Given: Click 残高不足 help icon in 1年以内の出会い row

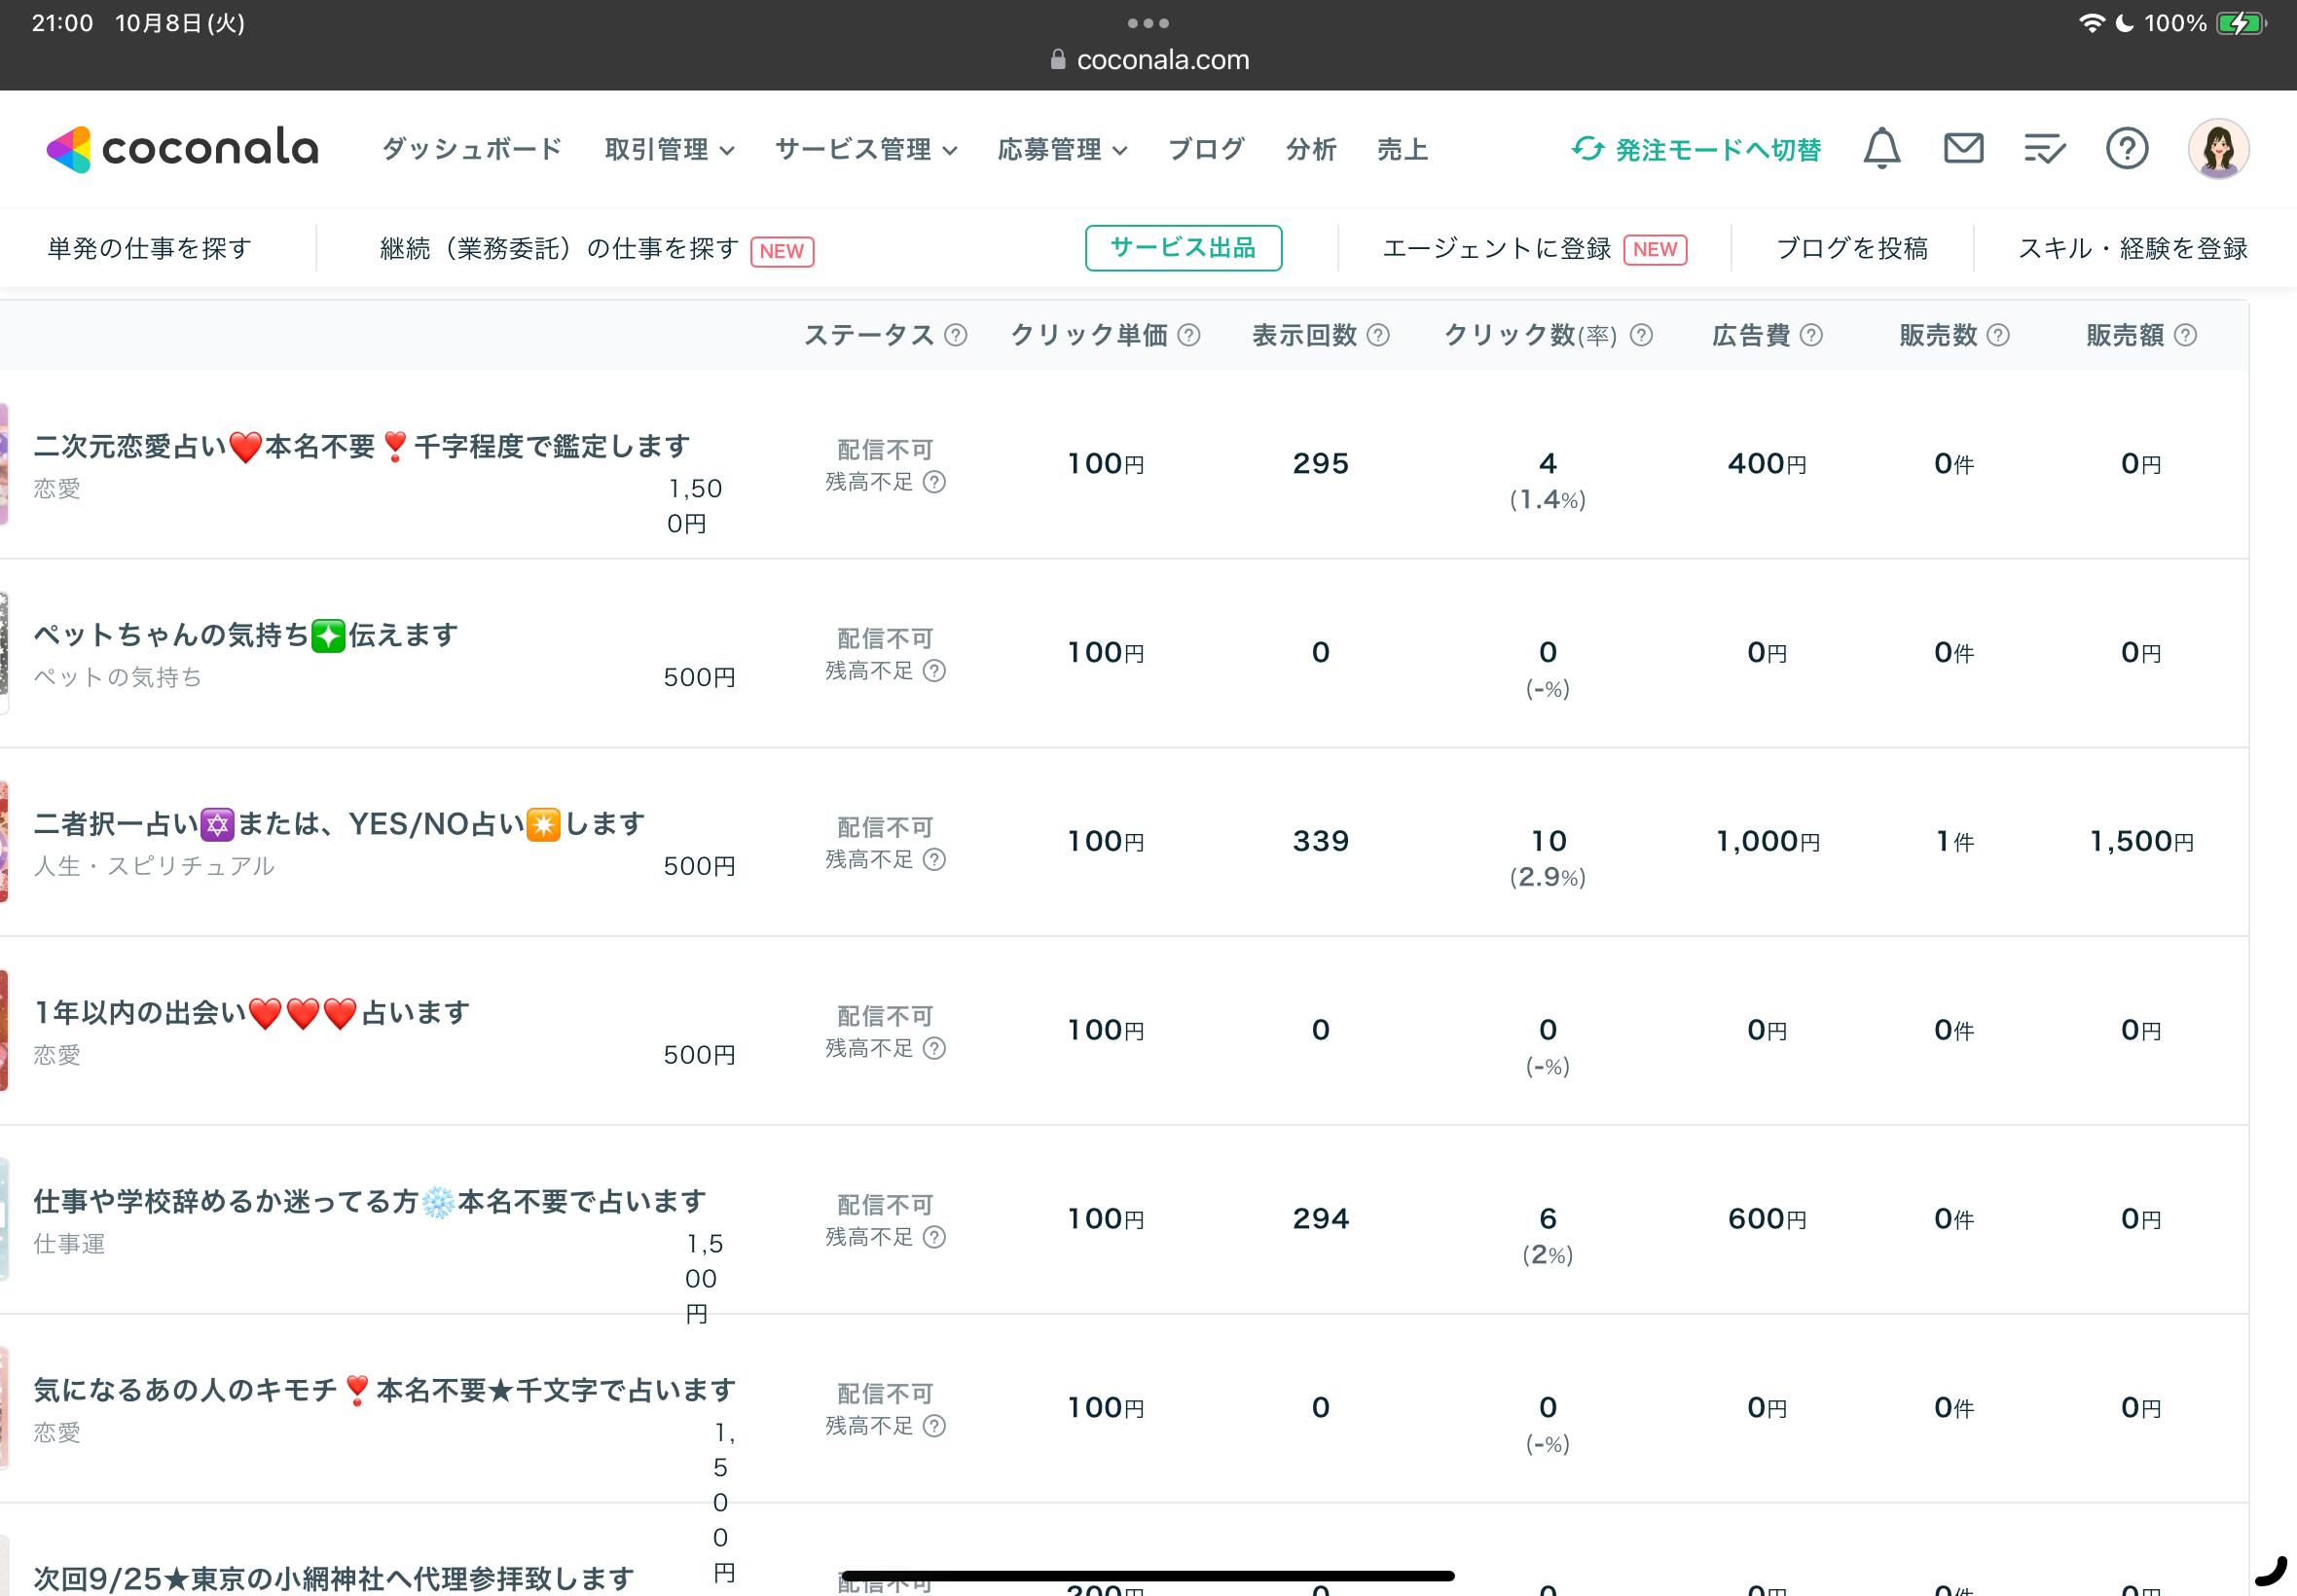Looking at the screenshot, I should tap(934, 1049).
